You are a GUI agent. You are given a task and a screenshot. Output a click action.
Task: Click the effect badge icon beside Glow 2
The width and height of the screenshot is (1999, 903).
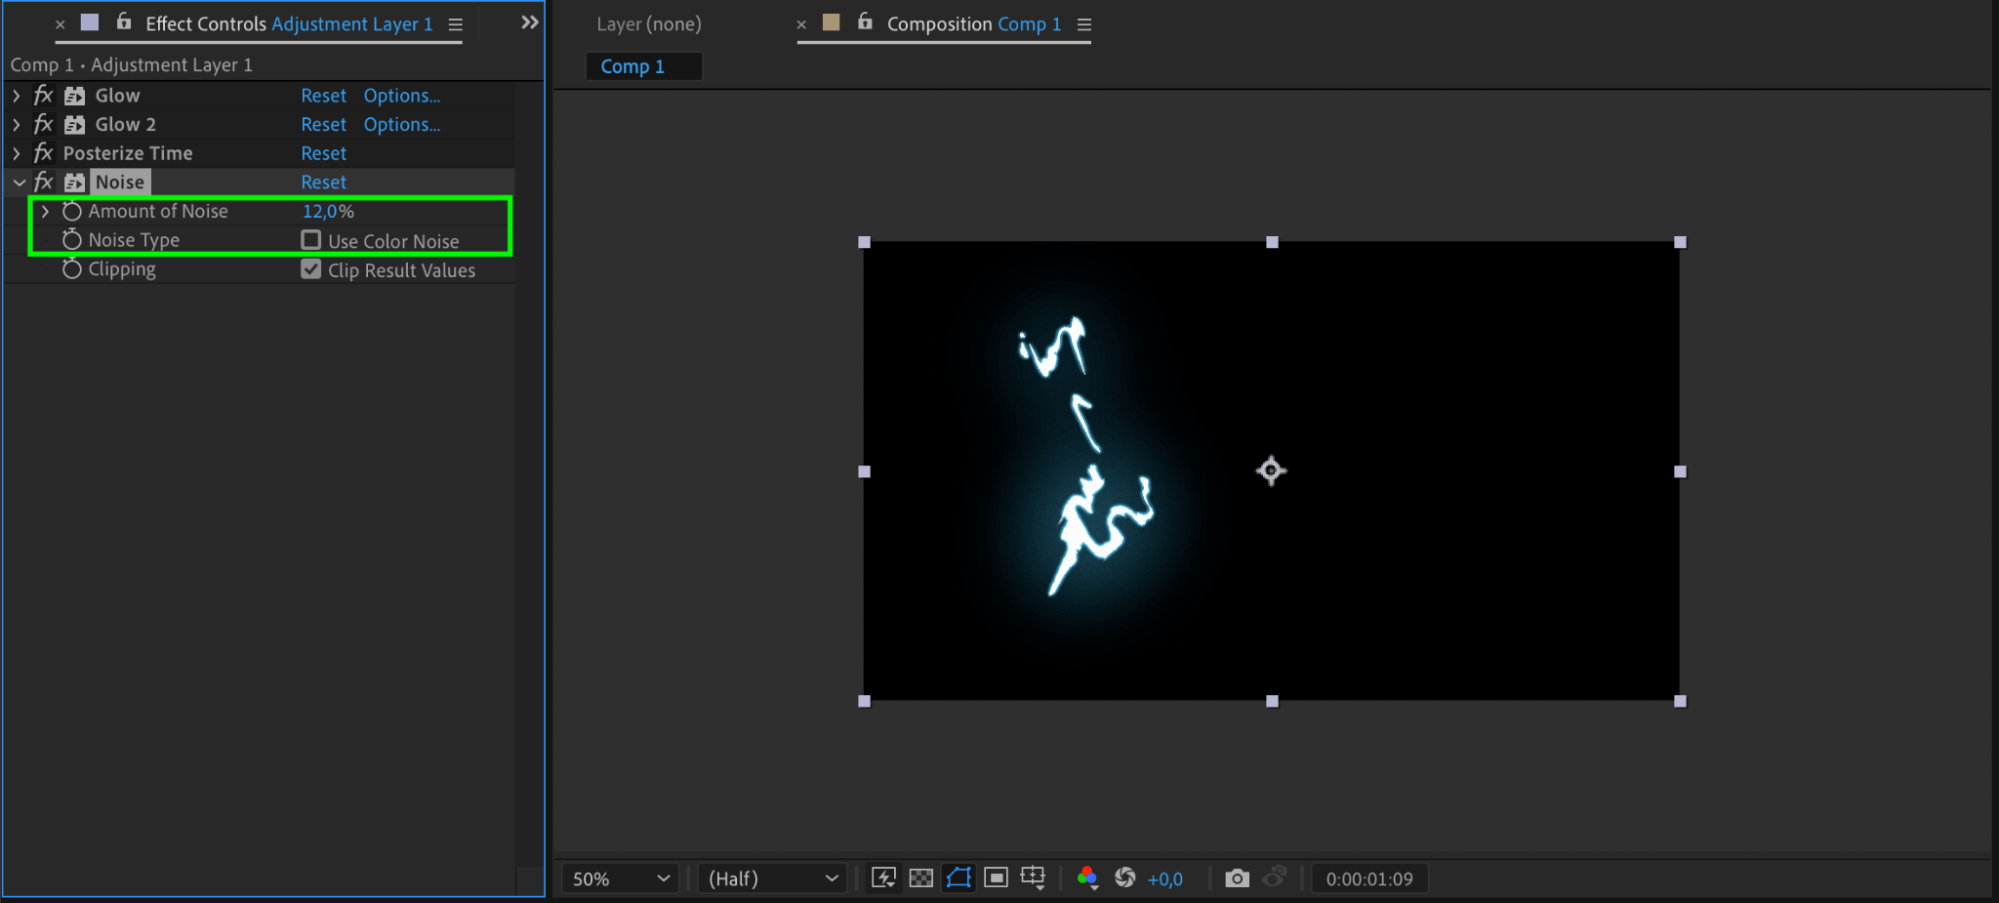tap(75, 125)
